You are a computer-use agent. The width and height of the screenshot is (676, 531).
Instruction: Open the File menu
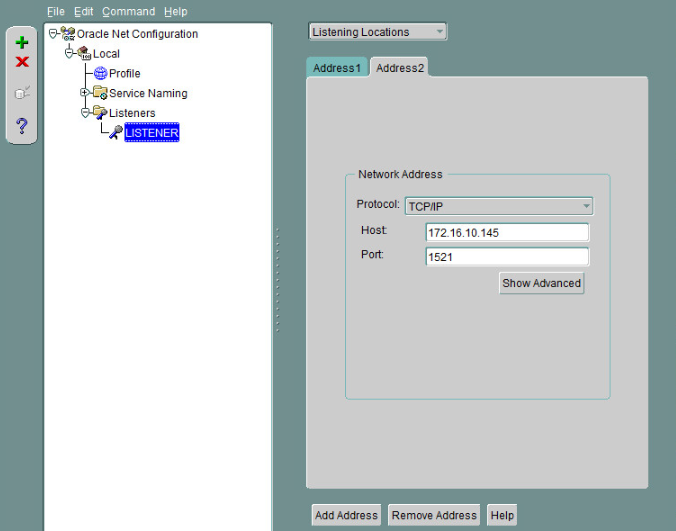pos(56,11)
